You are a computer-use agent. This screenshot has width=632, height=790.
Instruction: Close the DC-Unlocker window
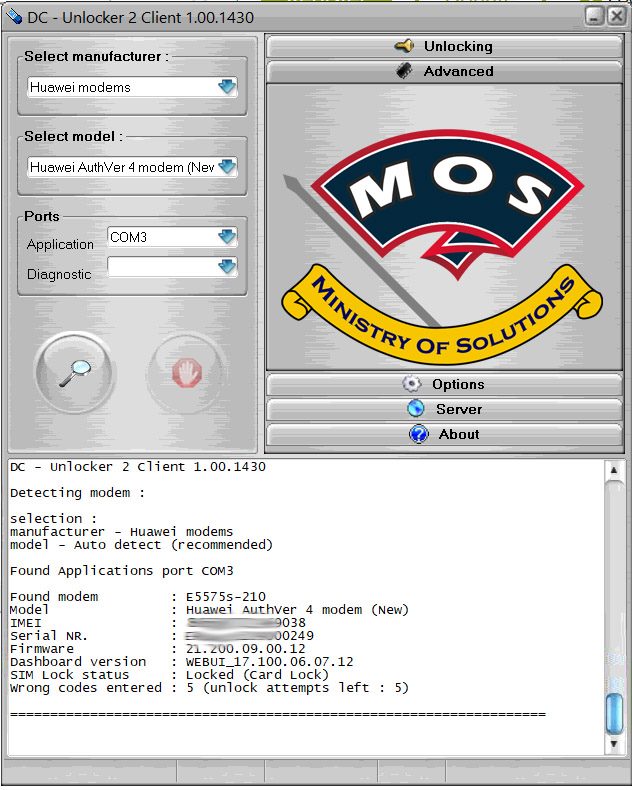click(x=616, y=17)
